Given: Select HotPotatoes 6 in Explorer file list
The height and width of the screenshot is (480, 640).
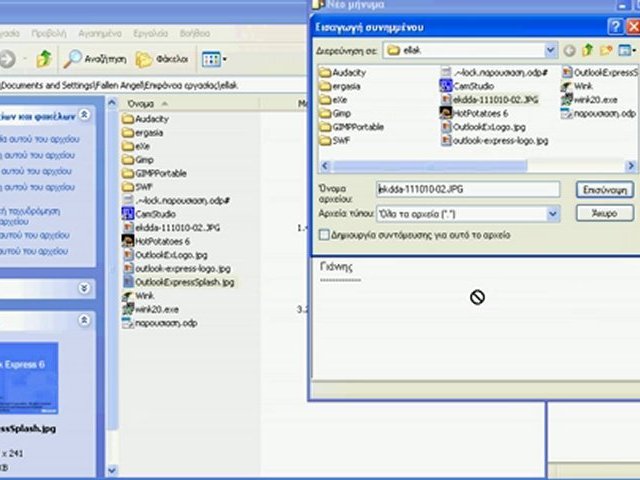Looking at the screenshot, I should (156, 241).
